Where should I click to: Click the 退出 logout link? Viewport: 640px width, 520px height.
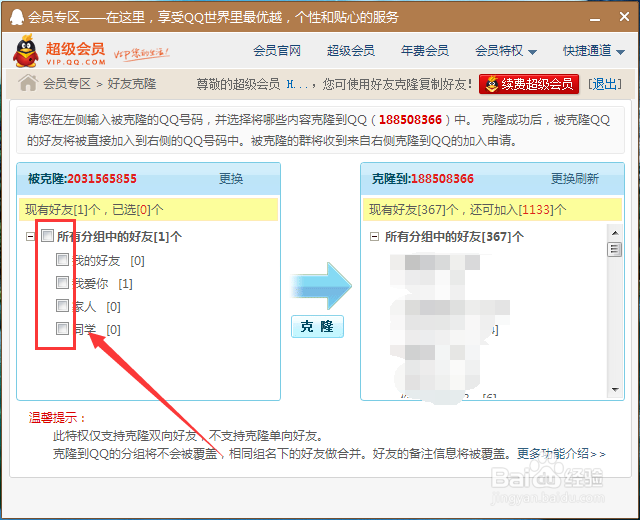click(x=605, y=84)
